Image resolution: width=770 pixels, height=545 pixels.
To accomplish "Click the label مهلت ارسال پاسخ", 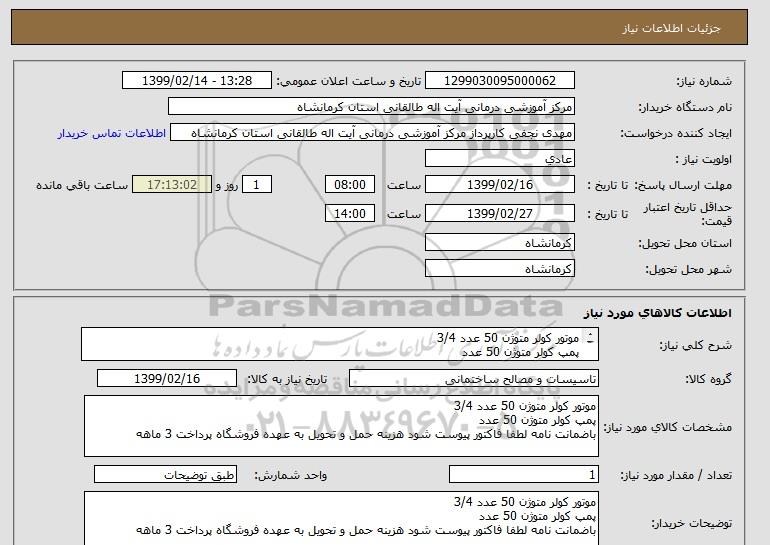I will (x=683, y=185).
